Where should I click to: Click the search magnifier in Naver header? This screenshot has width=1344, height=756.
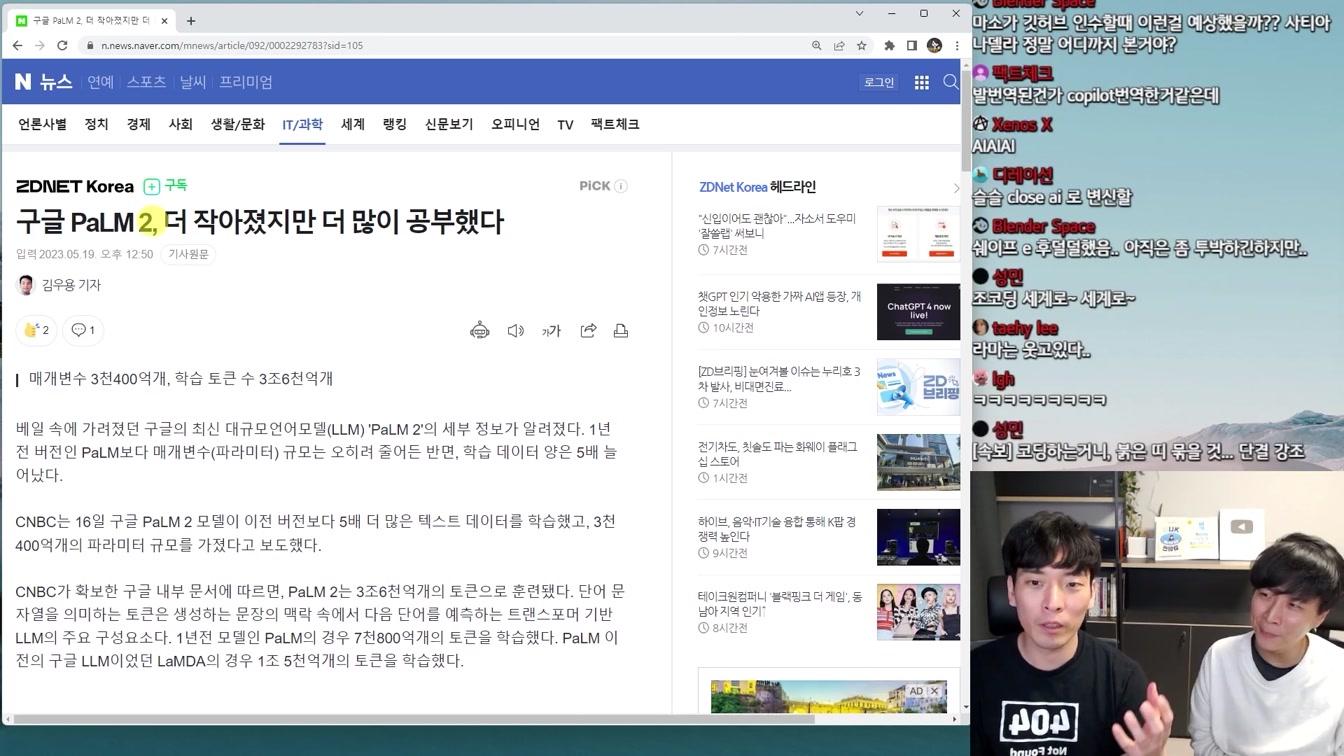pos(951,82)
